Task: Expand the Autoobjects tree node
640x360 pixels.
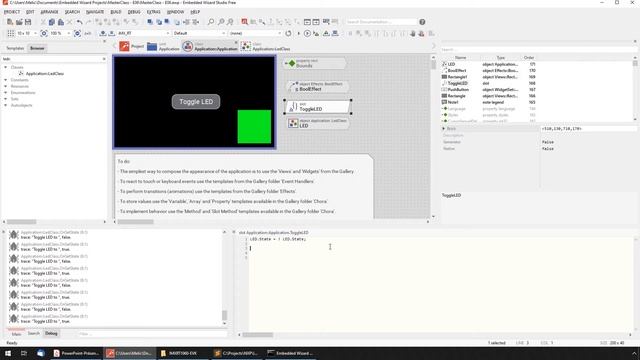Action: coord(6,105)
